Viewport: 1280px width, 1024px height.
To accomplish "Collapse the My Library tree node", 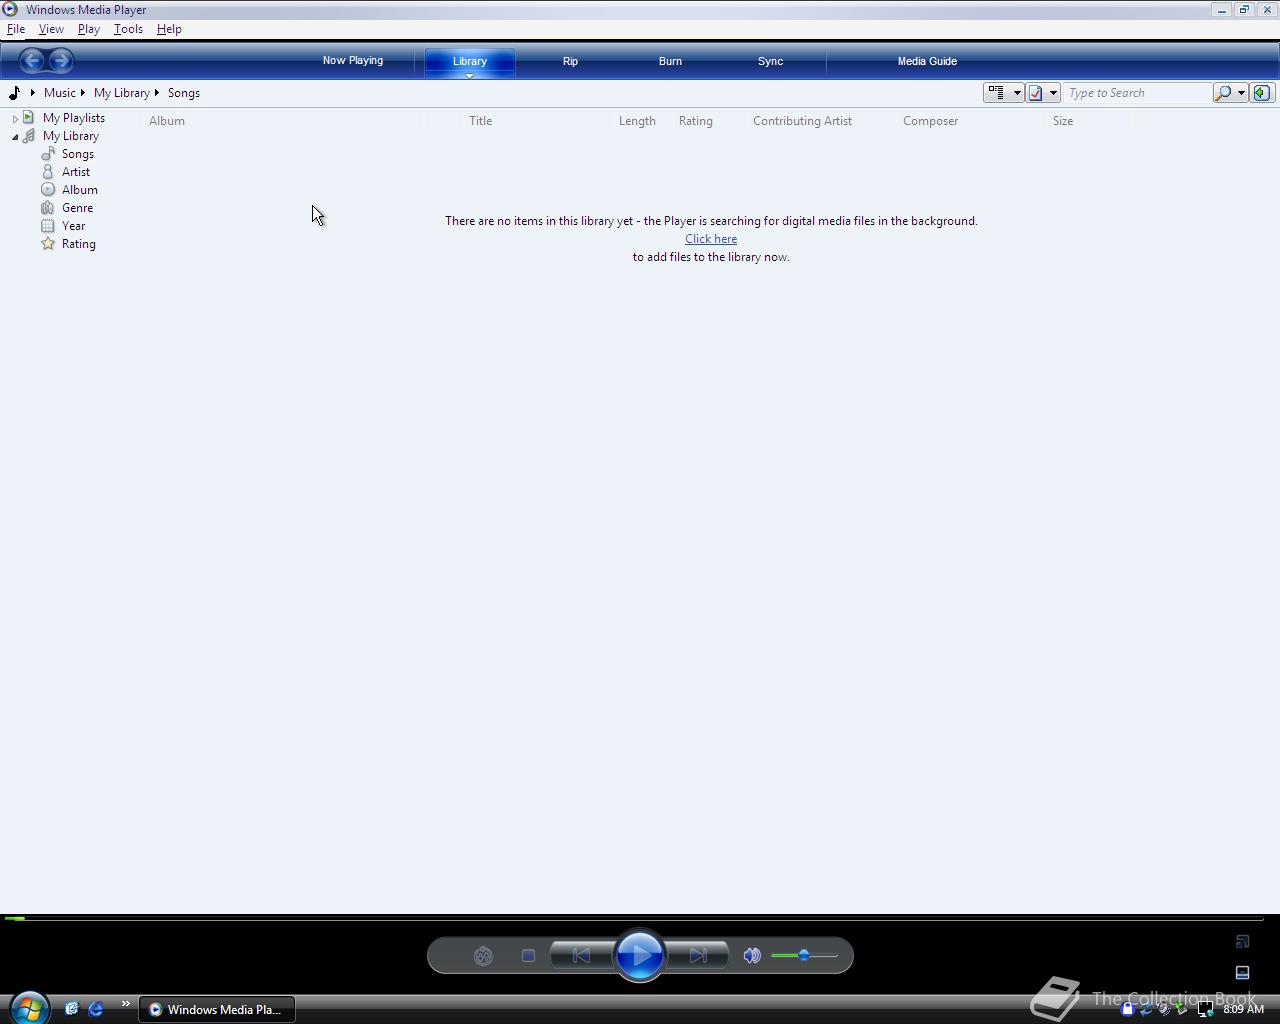I will (x=15, y=136).
